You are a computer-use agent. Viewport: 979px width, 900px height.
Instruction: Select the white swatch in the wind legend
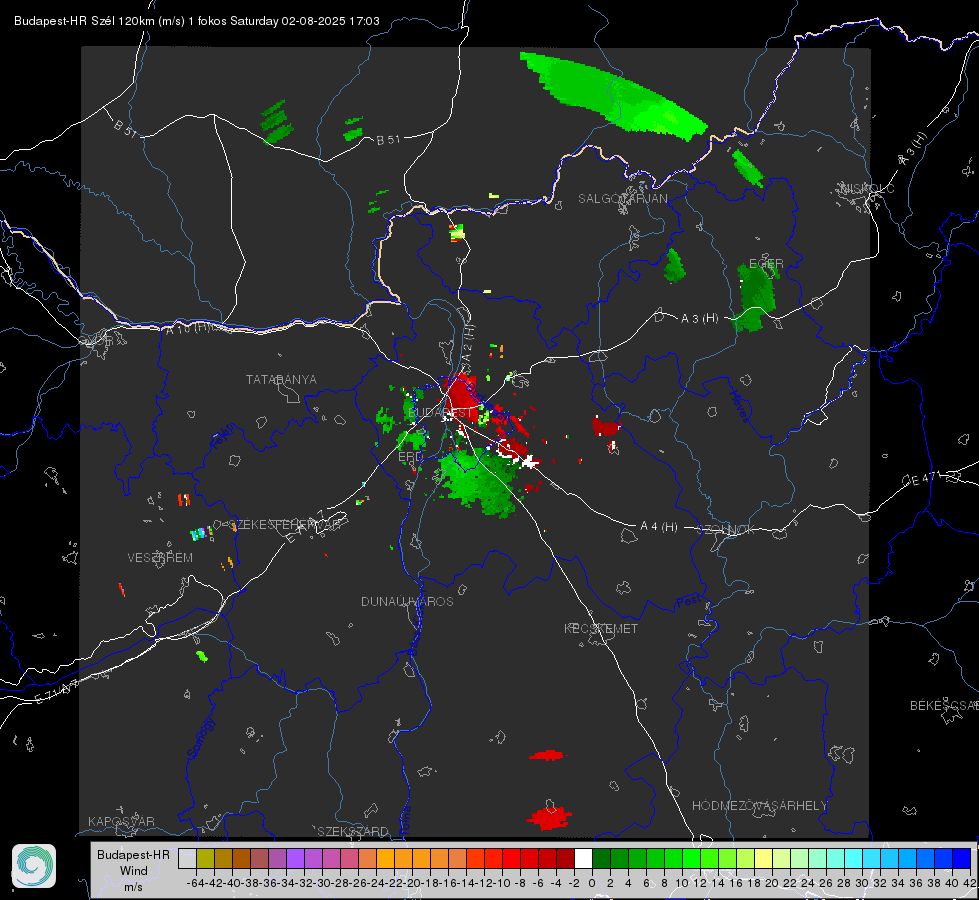tap(583, 859)
